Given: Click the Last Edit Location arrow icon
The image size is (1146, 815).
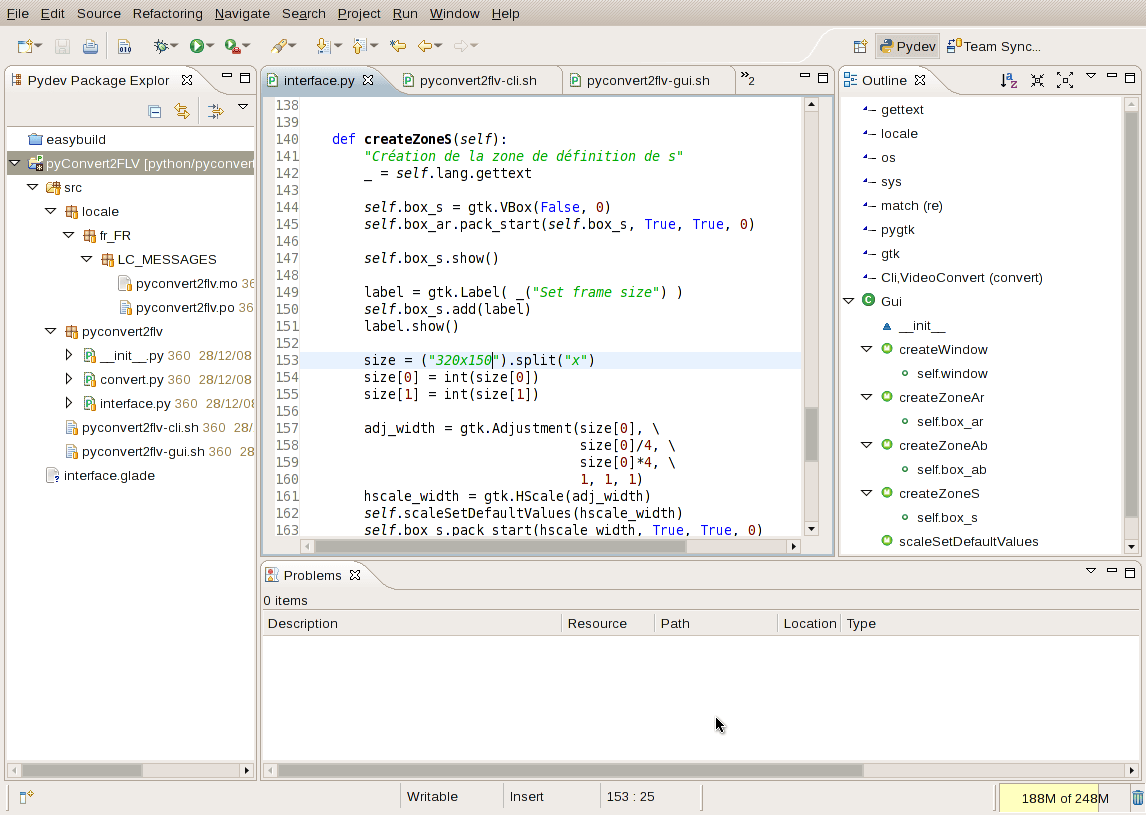Looking at the screenshot, I should 398,46.
